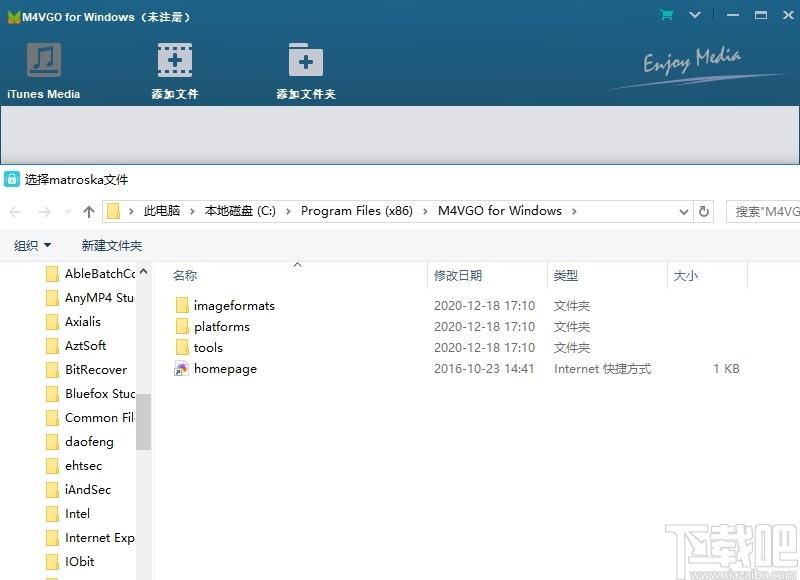Image resolution: width=800 pixels, height=580 pixels.
Task: Open the 组织 menu
Action: 33,245
